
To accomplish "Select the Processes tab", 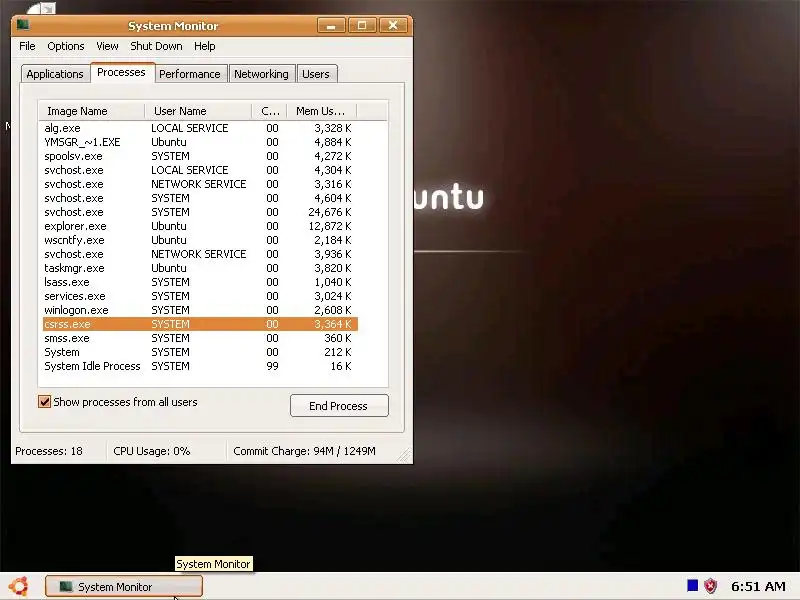I will coord(121,72).
